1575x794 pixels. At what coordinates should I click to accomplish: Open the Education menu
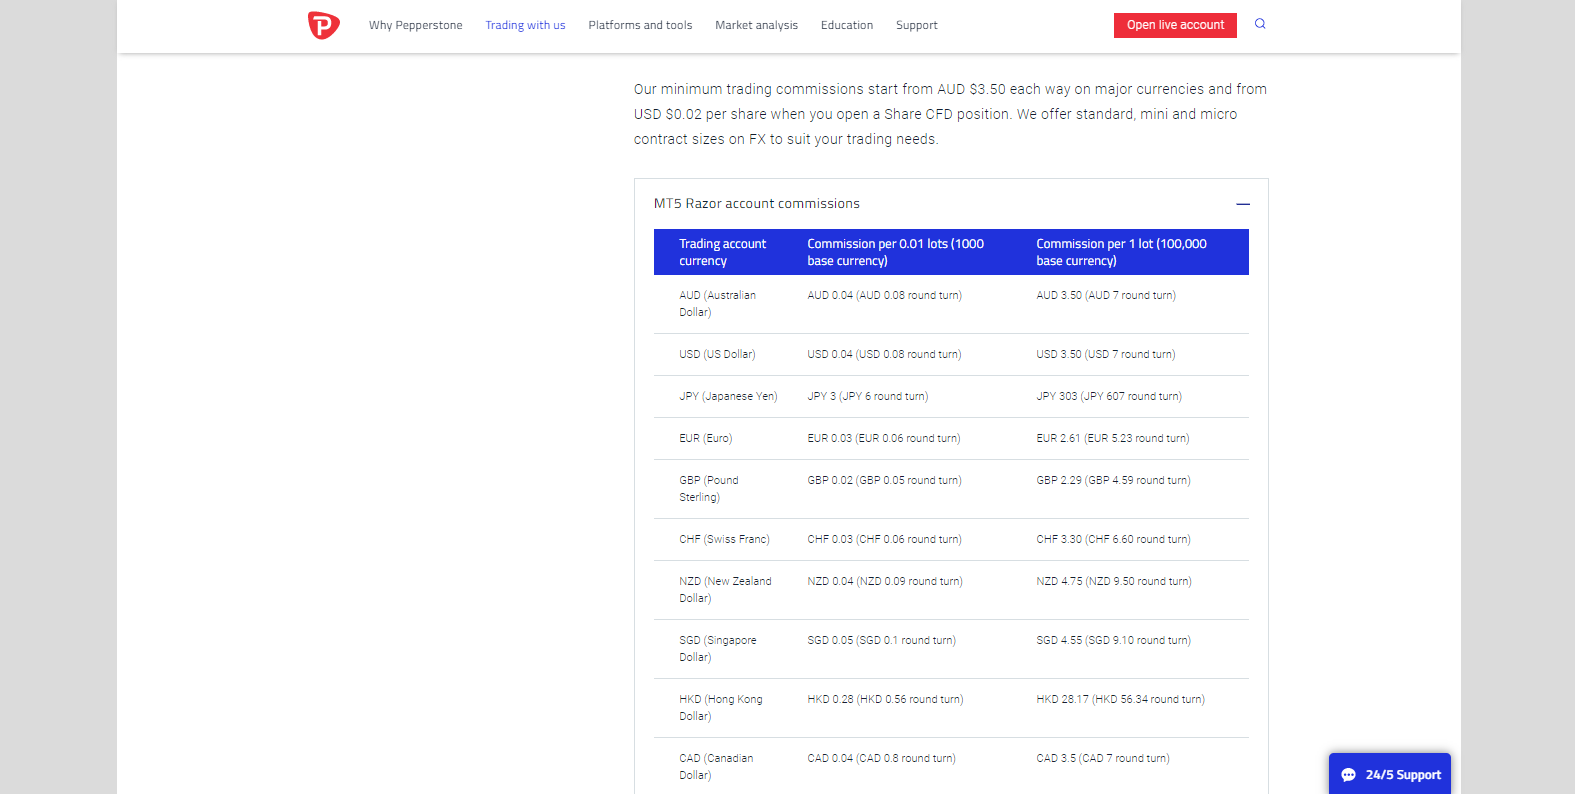point(847,25)
